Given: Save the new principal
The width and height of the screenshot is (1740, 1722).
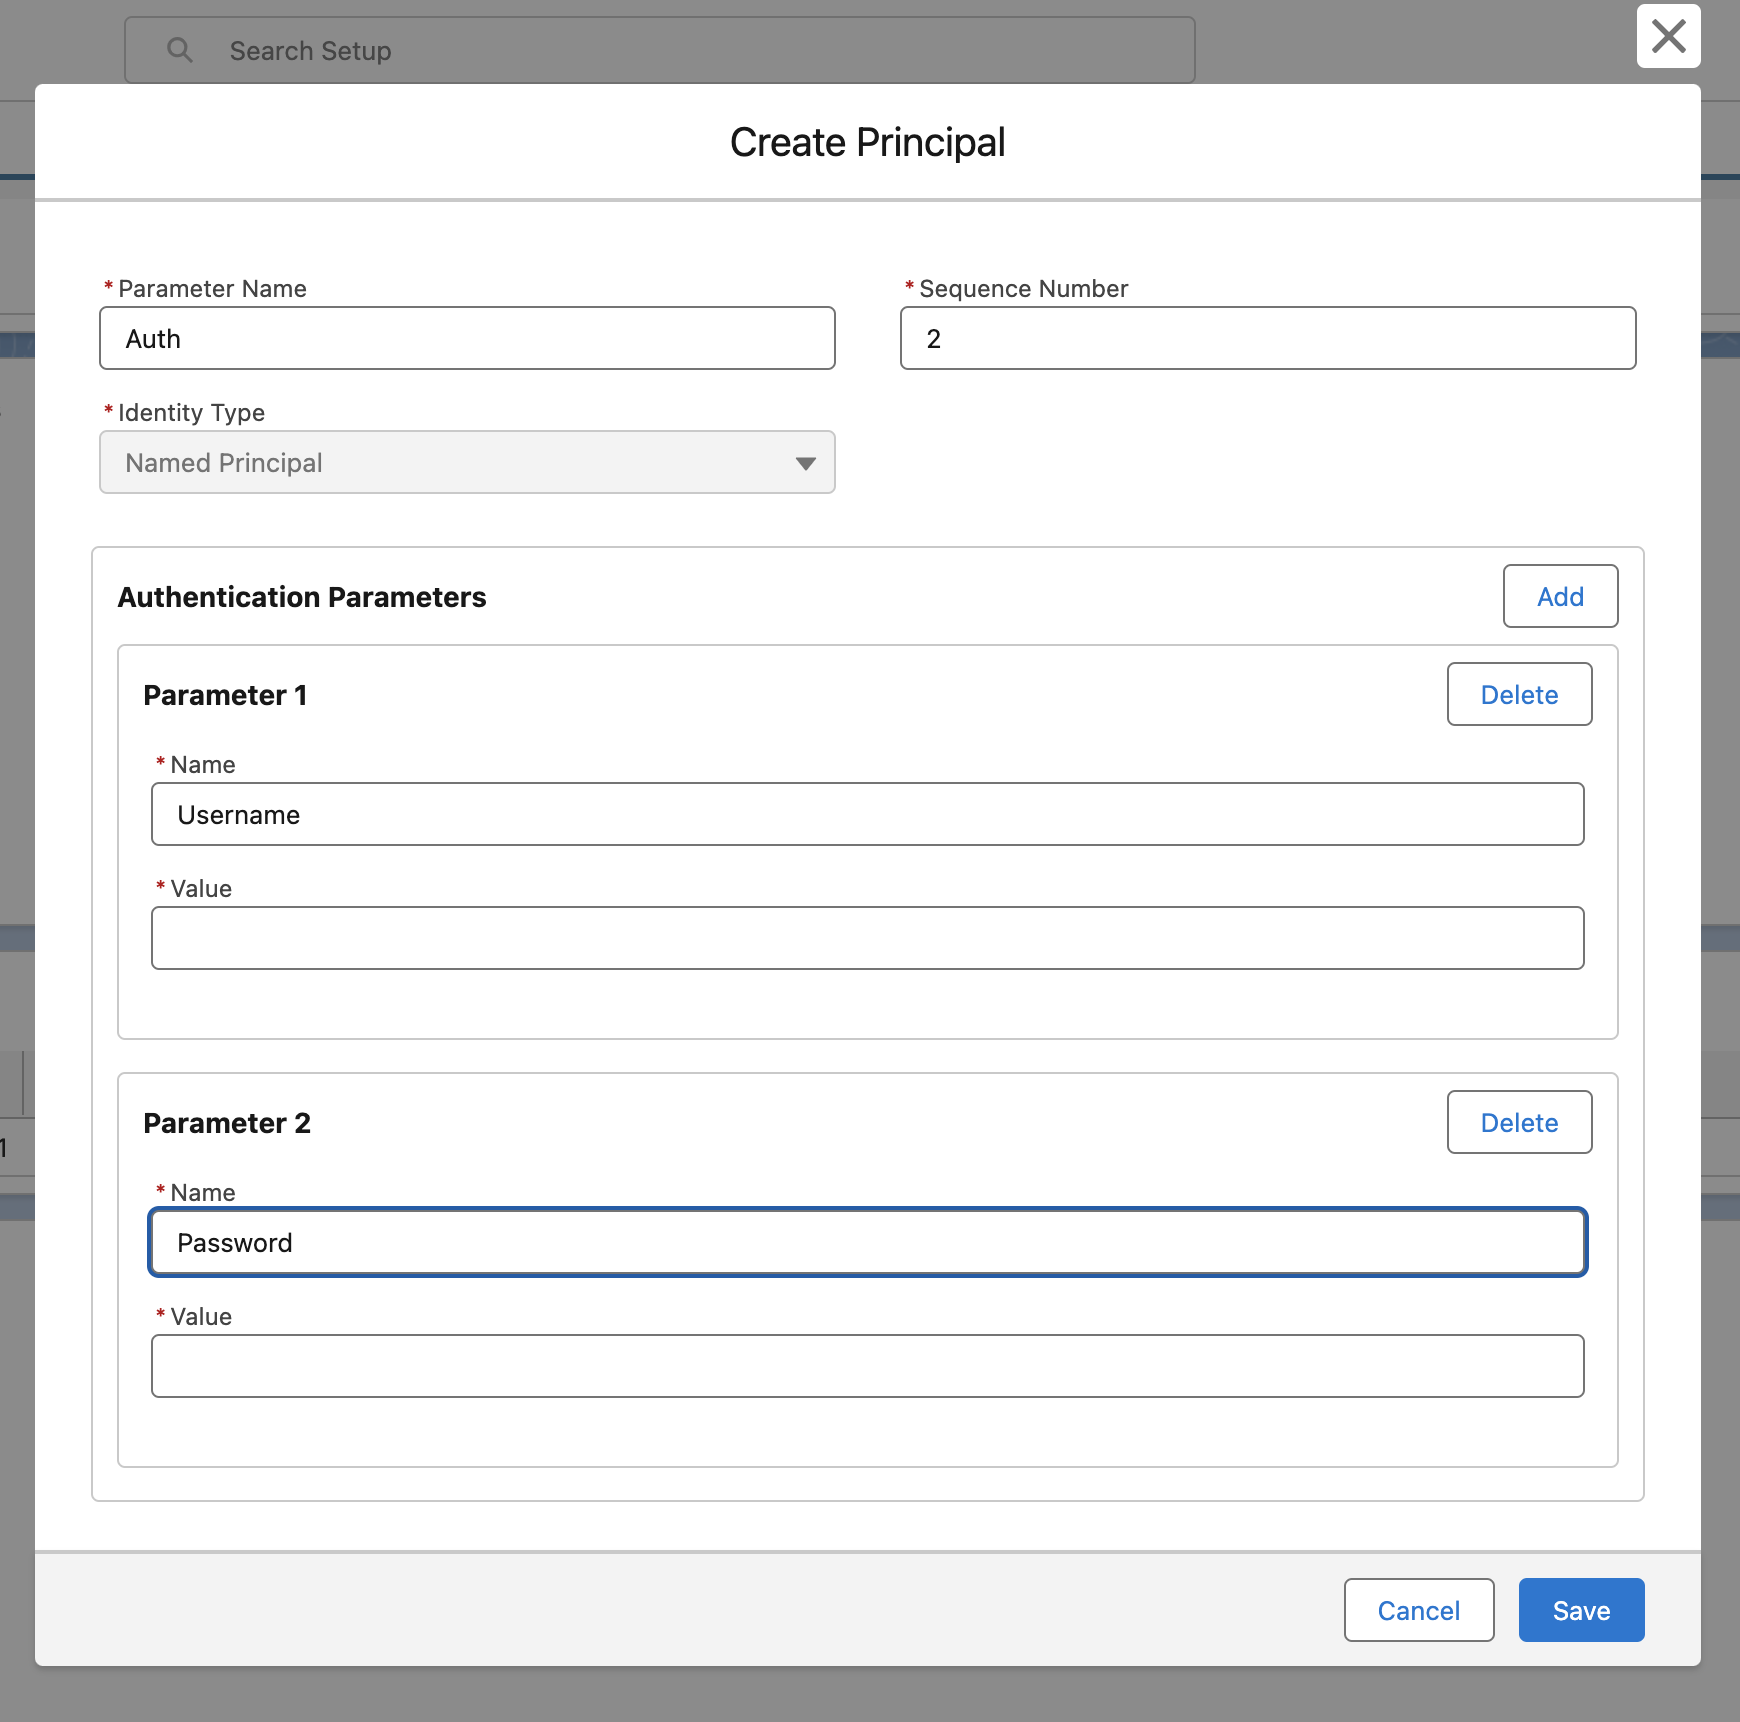Looking at the screenshot, I should (1581, 1611).
